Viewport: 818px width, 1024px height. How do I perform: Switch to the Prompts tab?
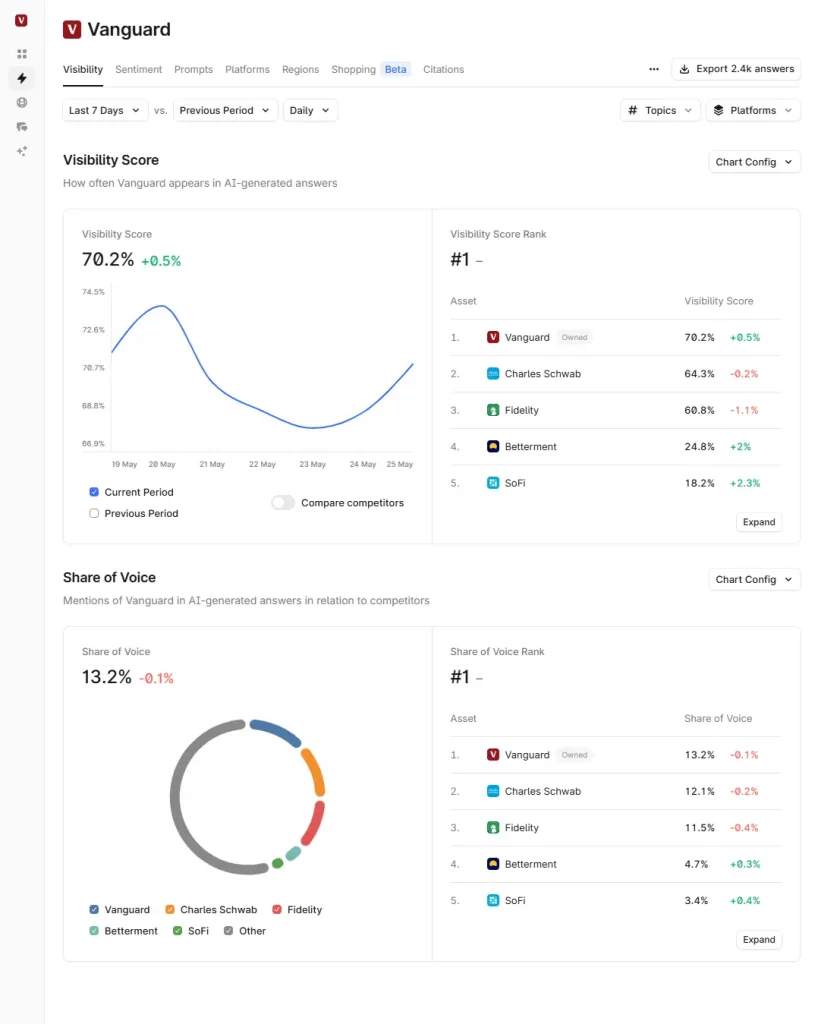point(193,69)
